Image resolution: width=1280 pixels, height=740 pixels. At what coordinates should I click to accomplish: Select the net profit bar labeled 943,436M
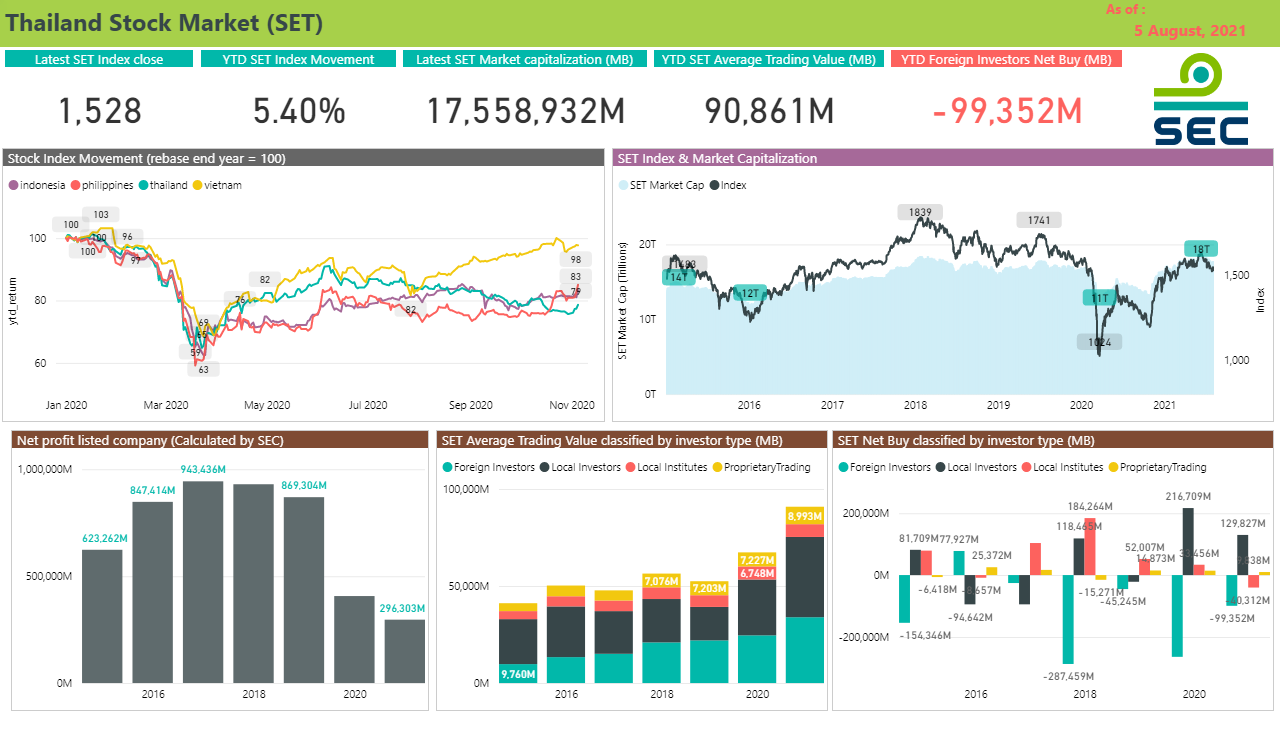(203, 582)
